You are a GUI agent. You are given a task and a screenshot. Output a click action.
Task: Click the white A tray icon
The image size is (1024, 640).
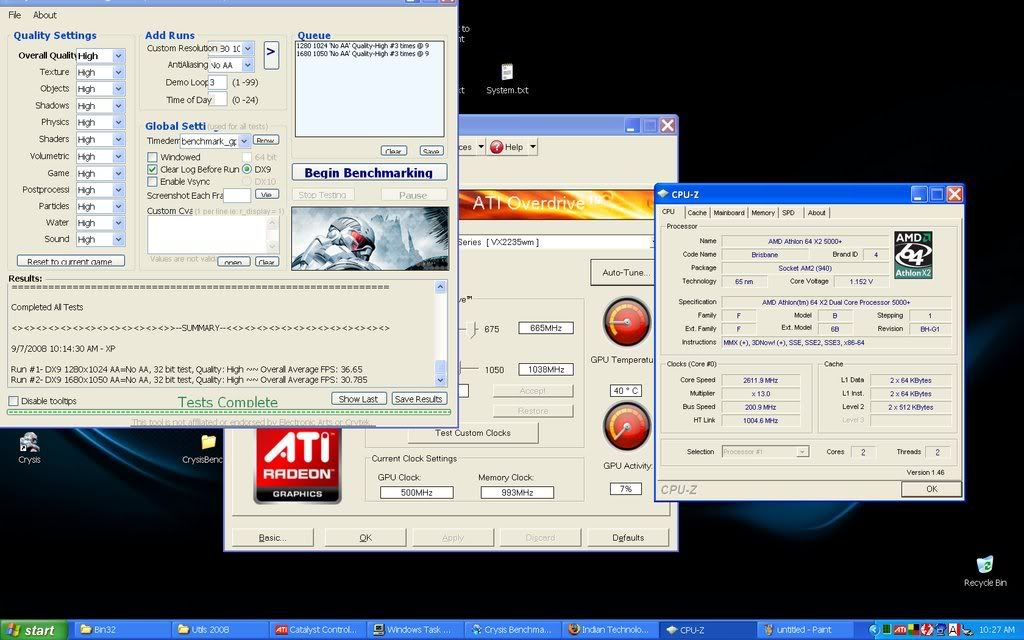pyautogui.click(x=952, y=630)
